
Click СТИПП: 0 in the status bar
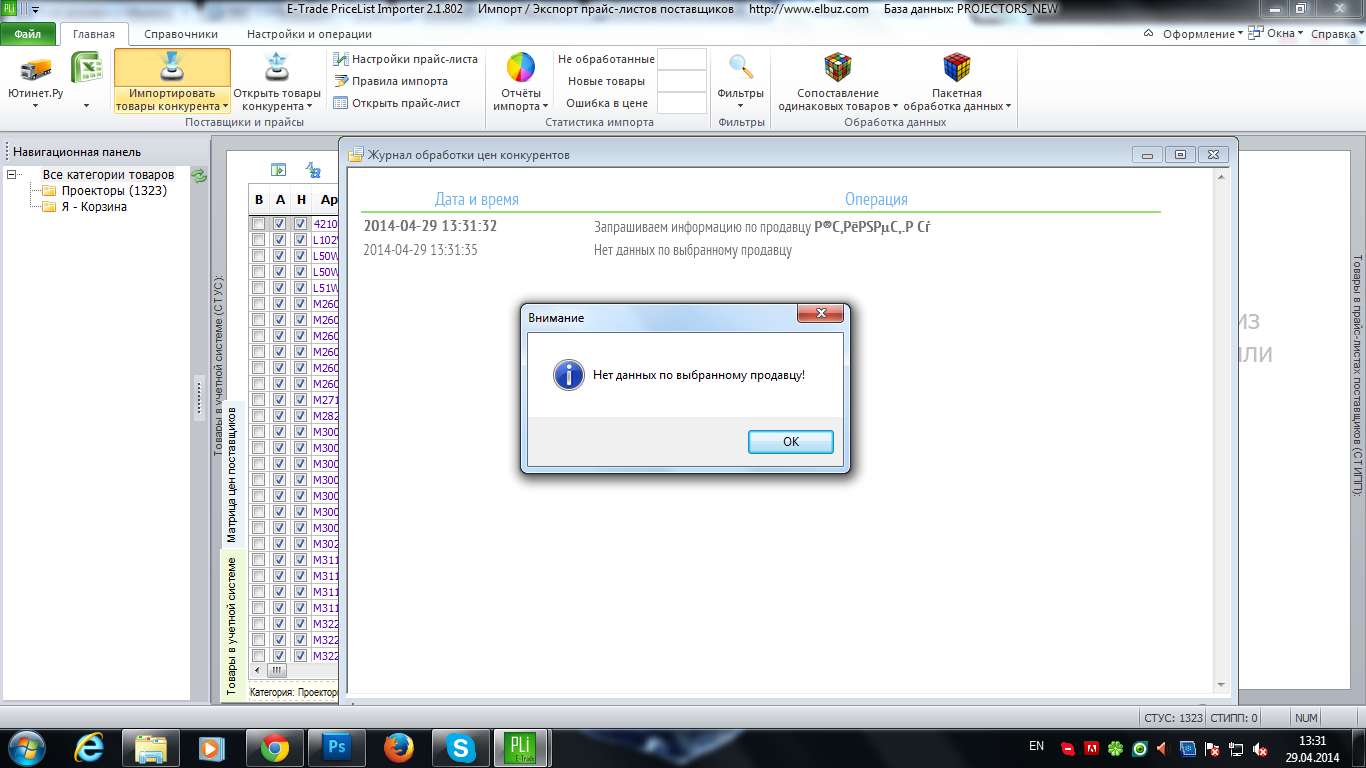pos(1233,718)
